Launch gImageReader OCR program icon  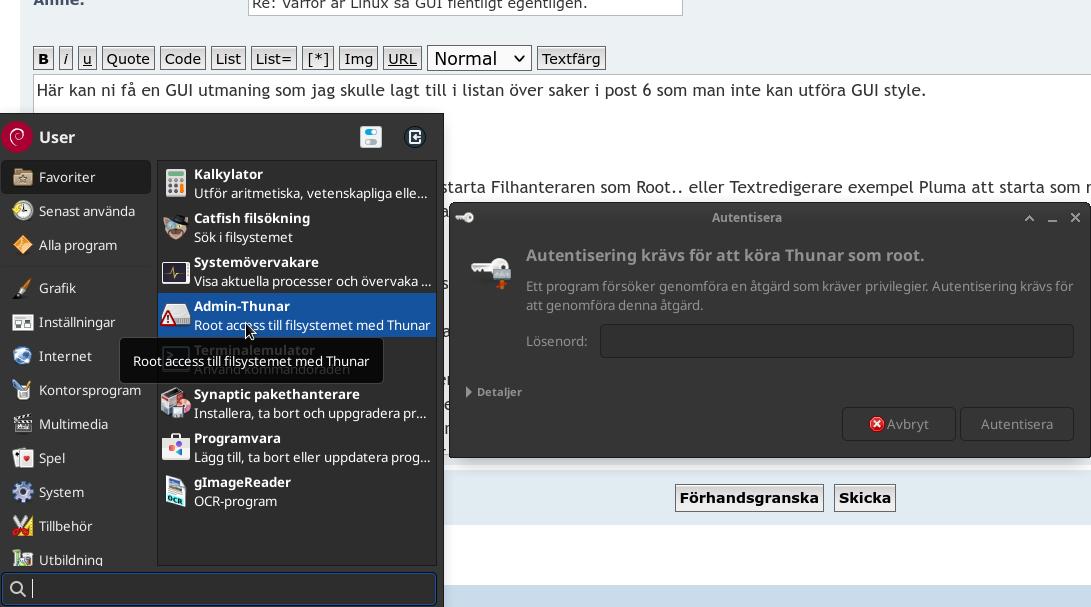(x=175, y=491)
